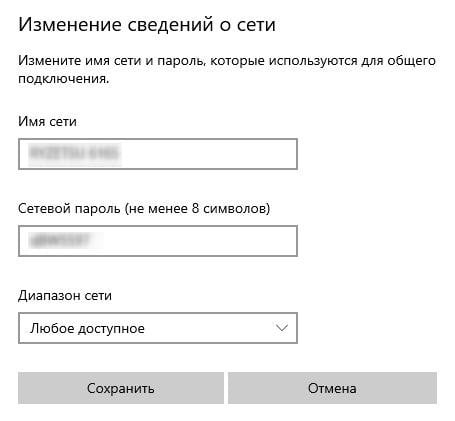Image resolution: width=455 pixels, height=421 pixels.
Task: Click the Имя сети input field
Action: [x=158, y=154]
